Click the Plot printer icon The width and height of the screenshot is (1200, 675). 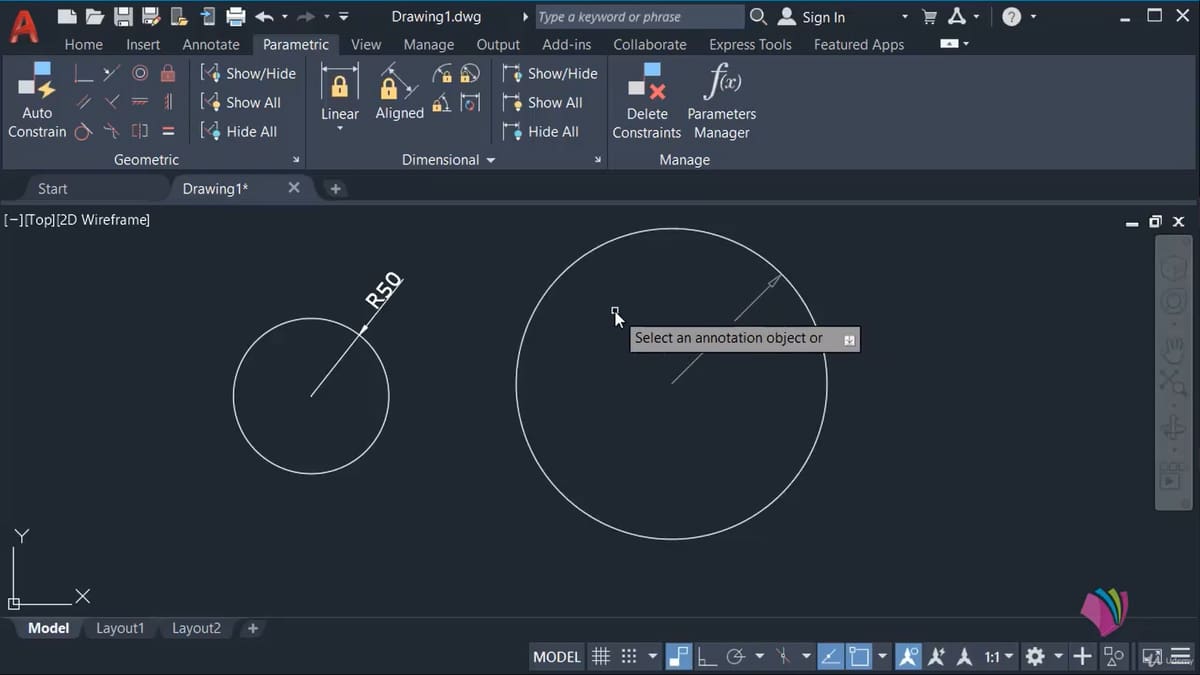(236, 16)
